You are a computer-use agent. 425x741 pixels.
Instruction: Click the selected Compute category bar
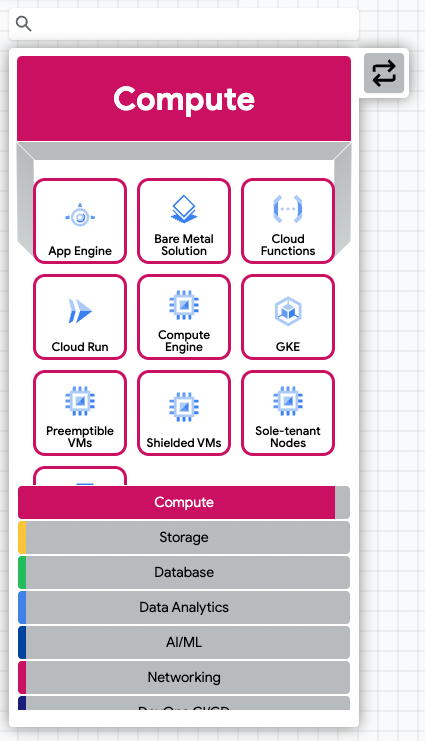(184, 502)
